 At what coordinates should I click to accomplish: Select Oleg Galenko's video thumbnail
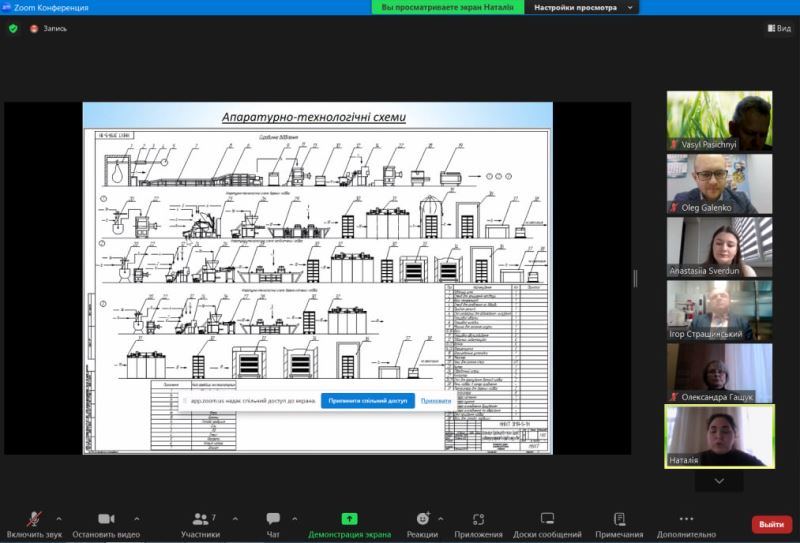coord(719,183)
